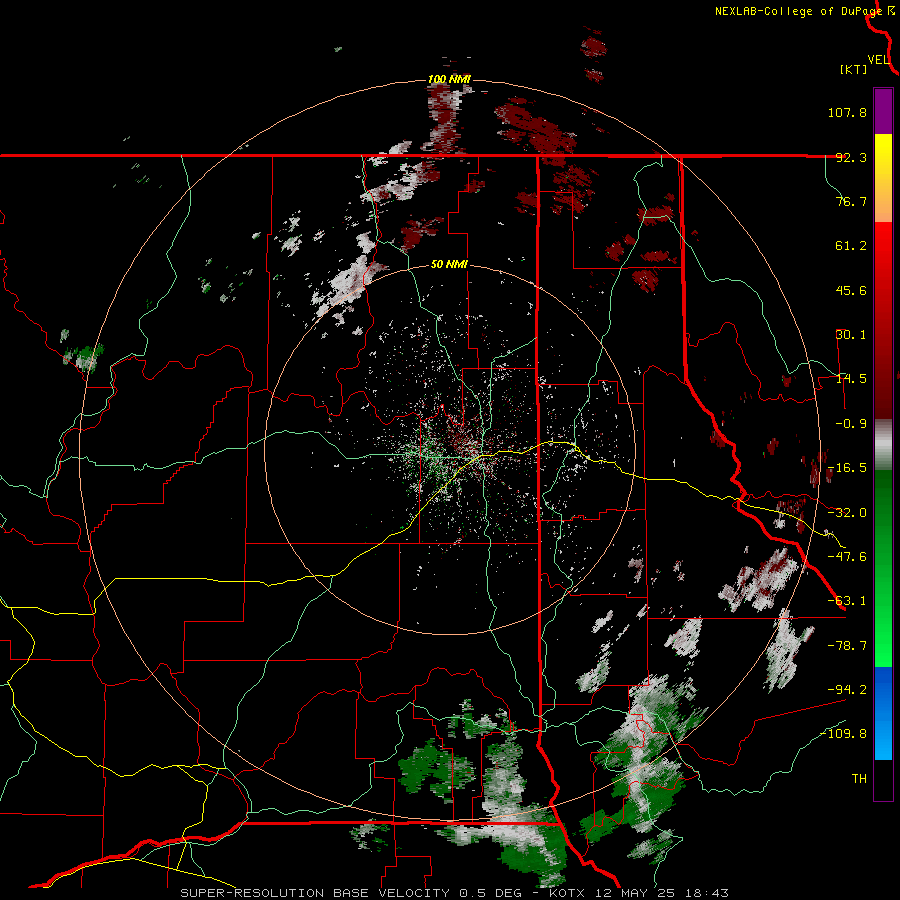Image resolution: width=900 pixels, height=900 pixels.
Task: Select the 76.7 velocity scale value
Action: [x=851, y=201]
